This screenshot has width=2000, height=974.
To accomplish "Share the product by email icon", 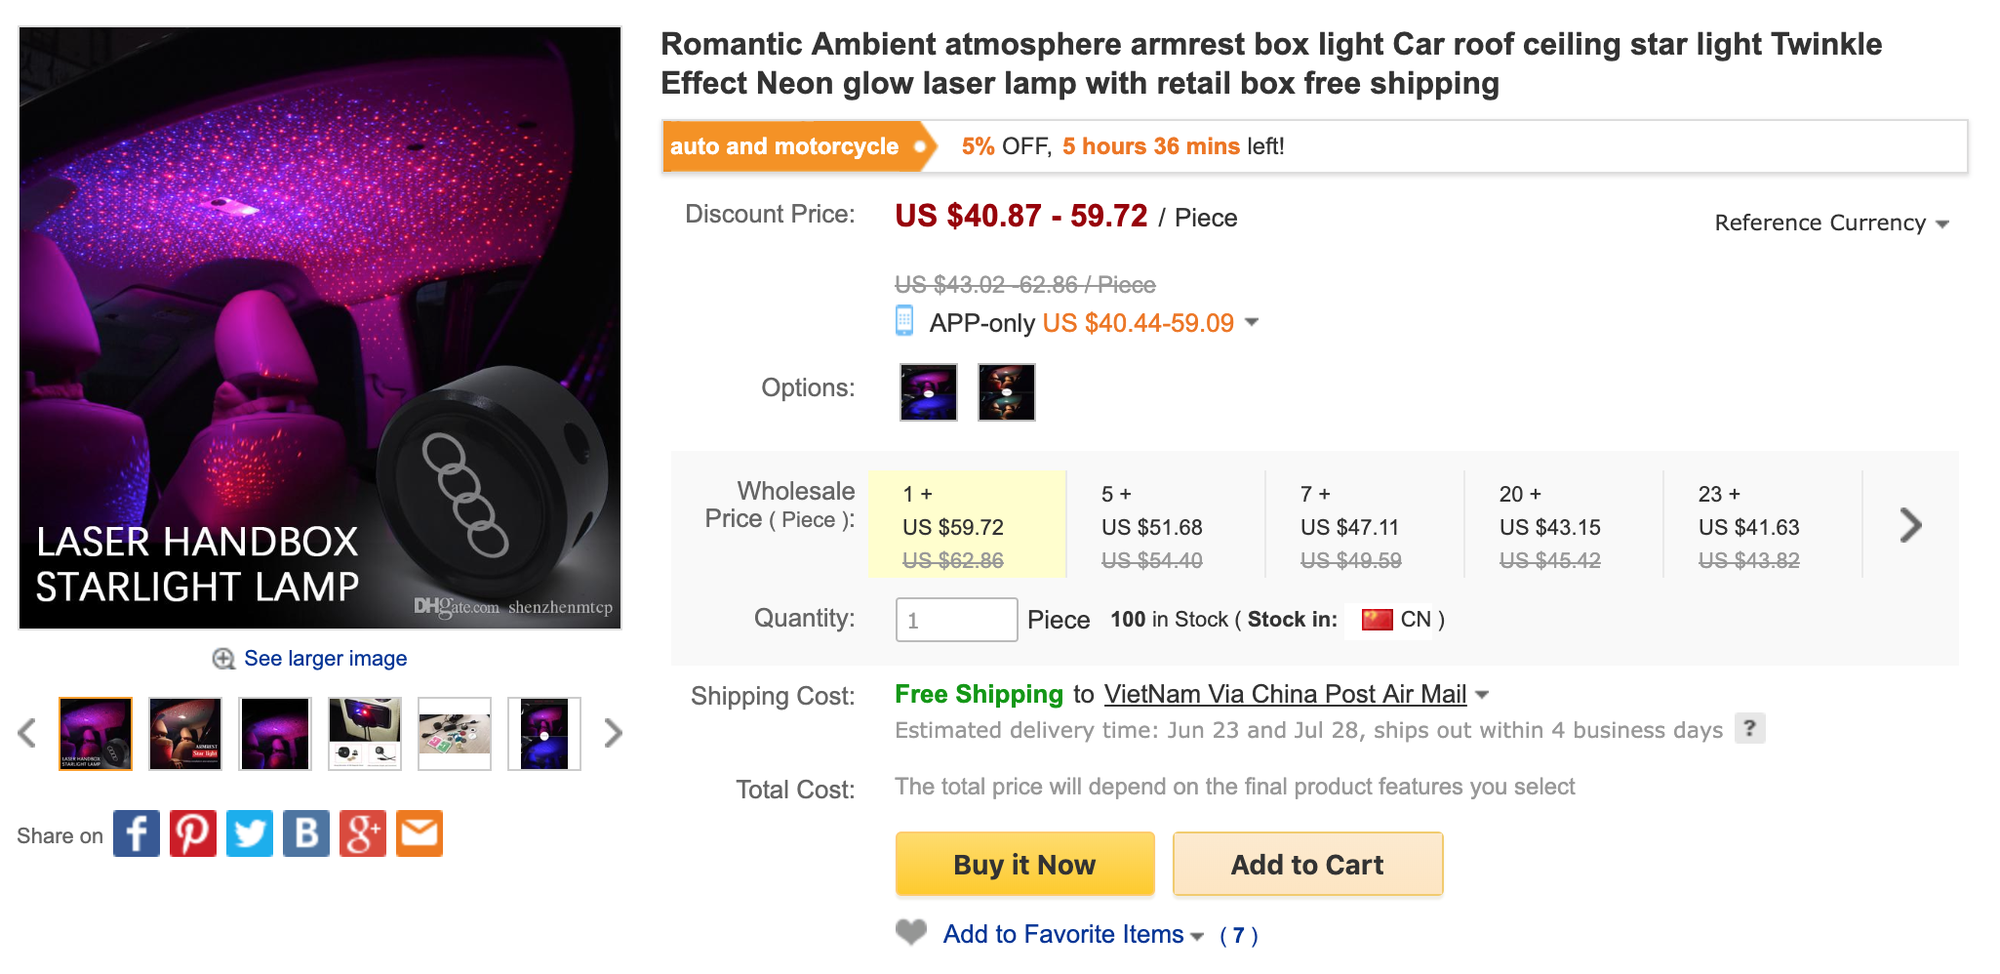I will (x=420, y=834).
